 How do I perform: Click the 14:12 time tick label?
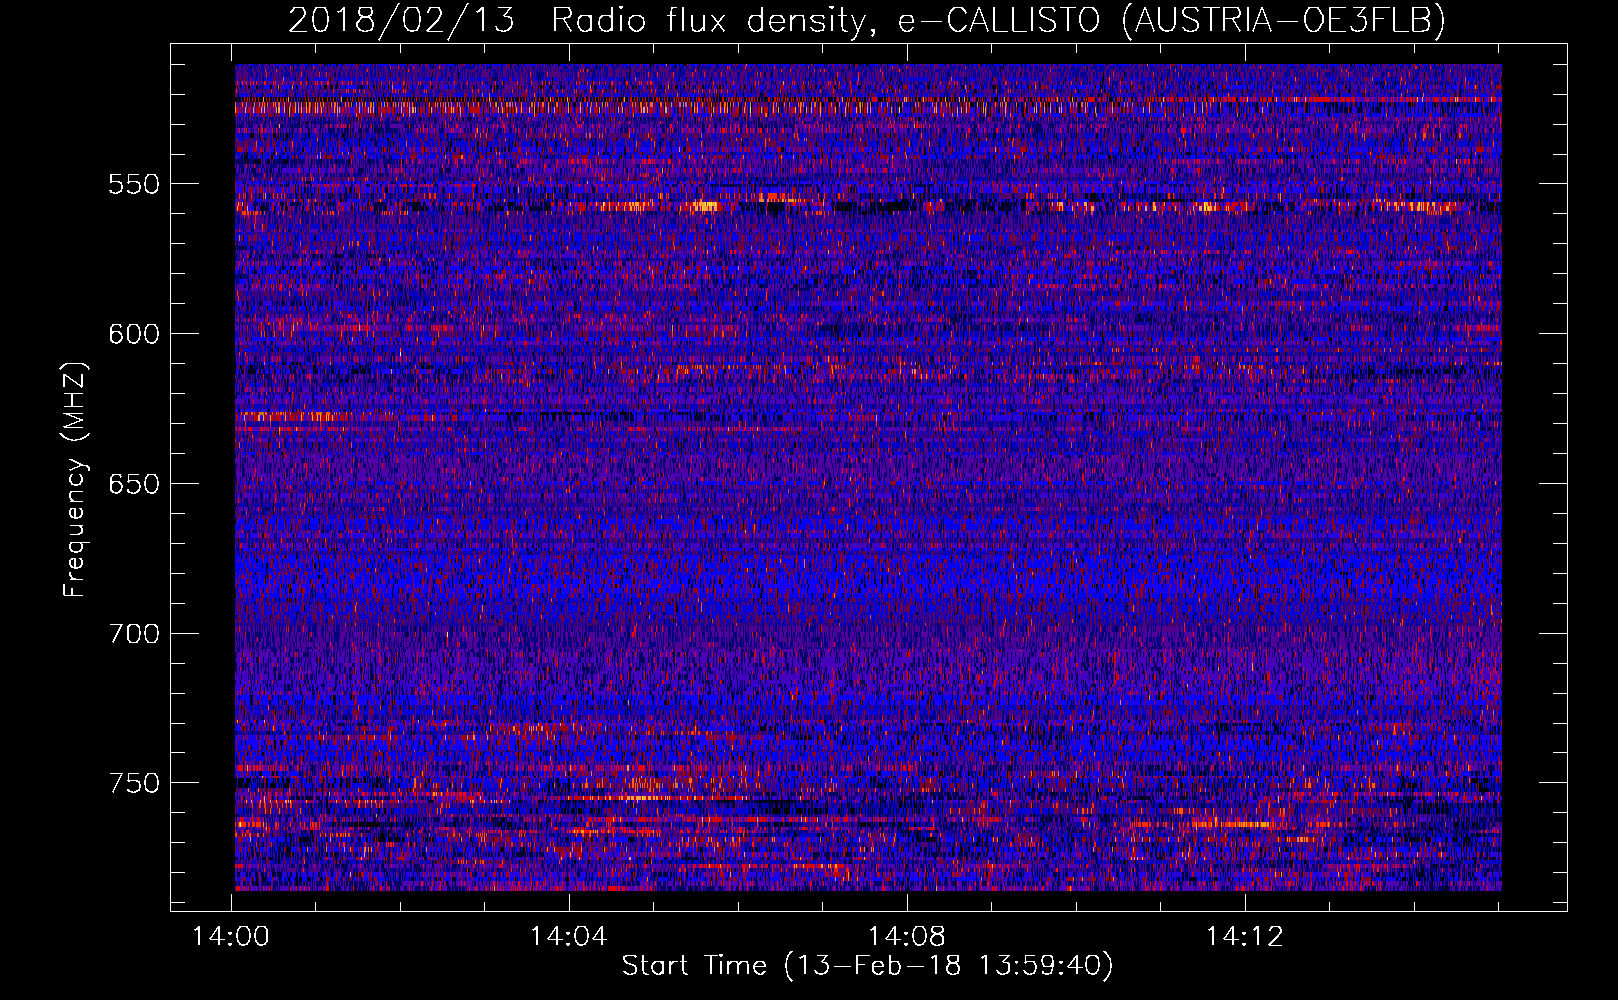pos(1245,937)
